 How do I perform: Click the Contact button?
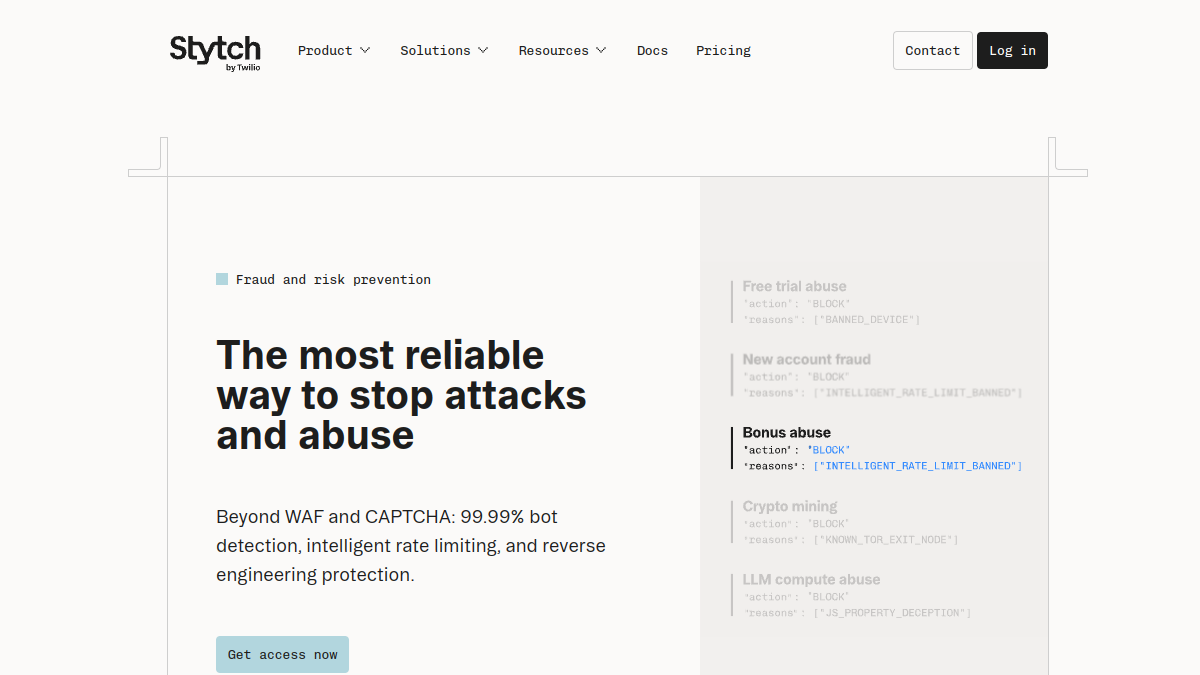click(932, 50)
